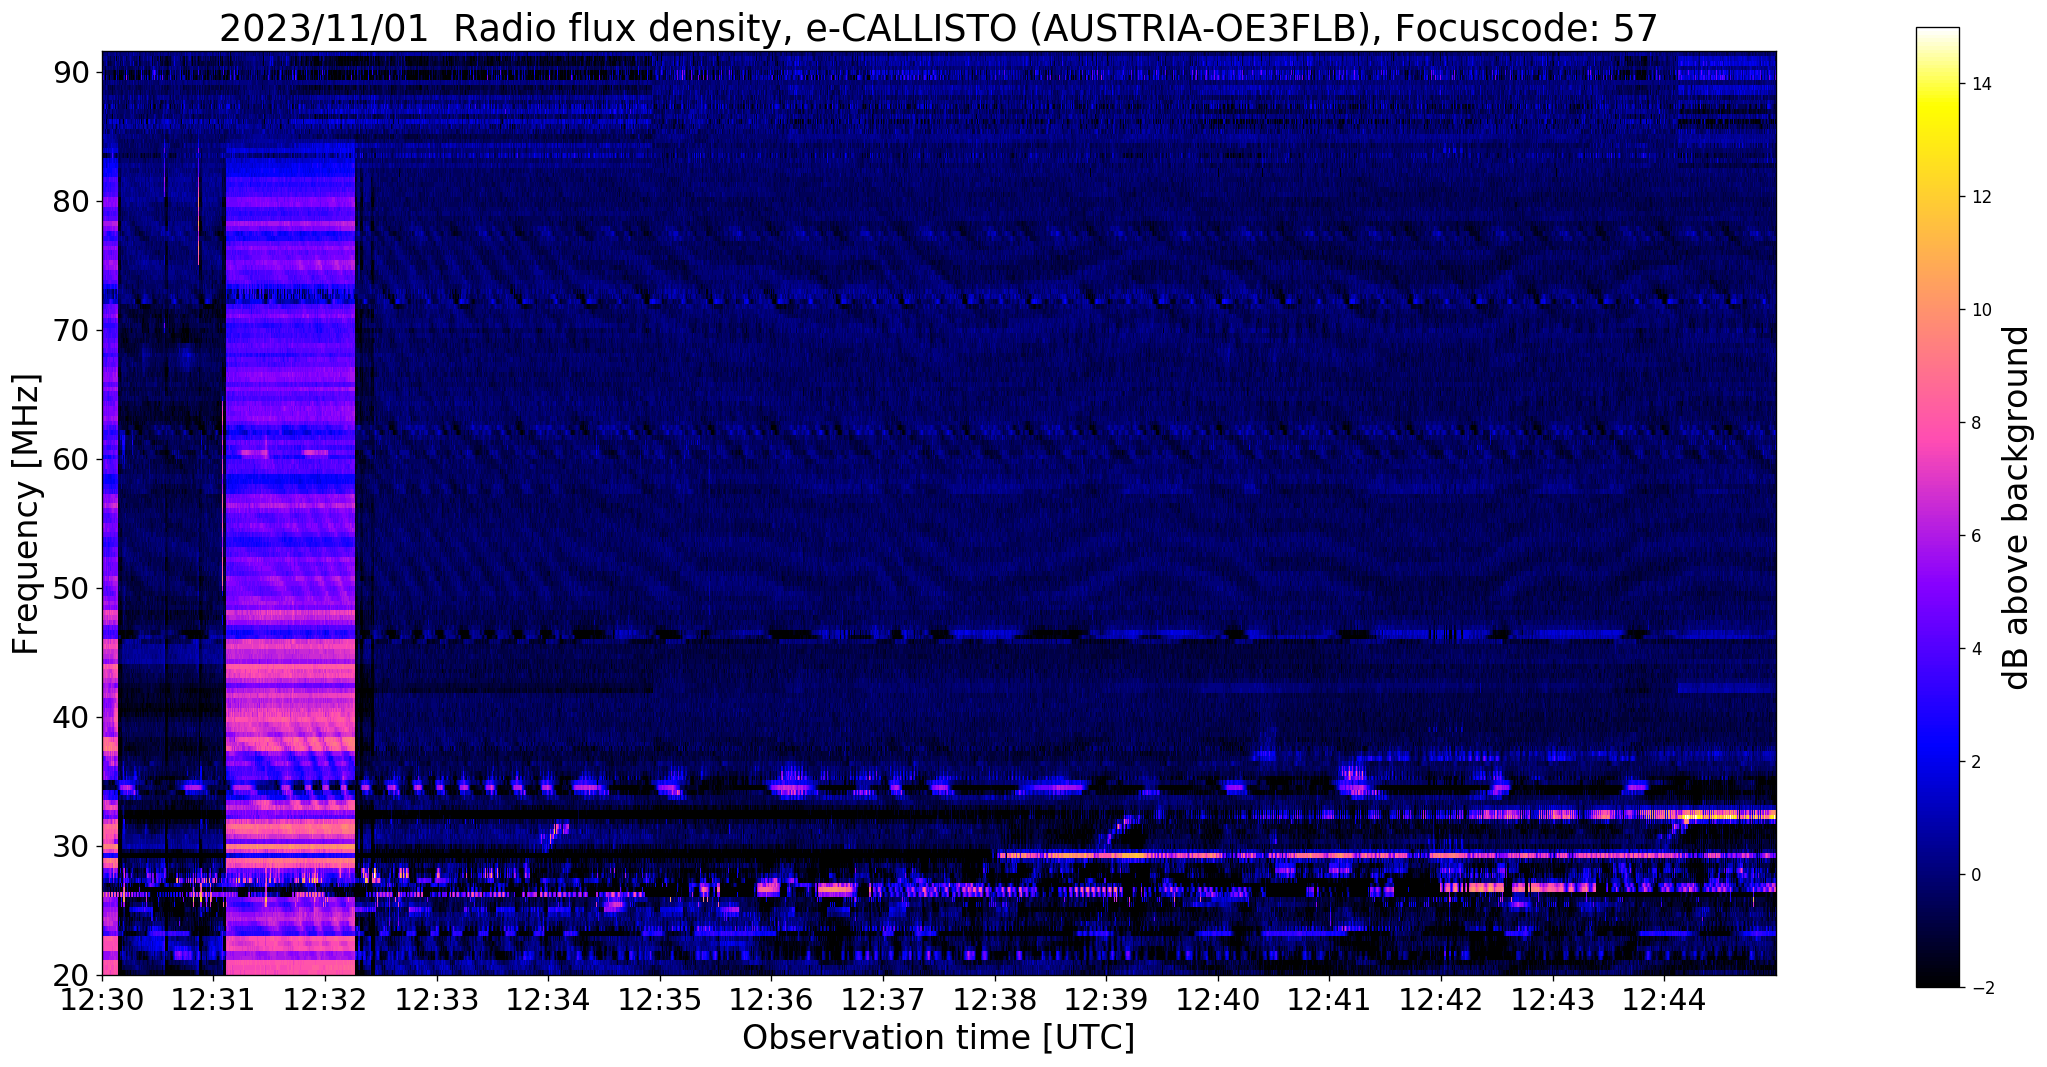
Task: Click the colorbar tick value 10
Action: pyautogui.click(x=1980, y=310)
